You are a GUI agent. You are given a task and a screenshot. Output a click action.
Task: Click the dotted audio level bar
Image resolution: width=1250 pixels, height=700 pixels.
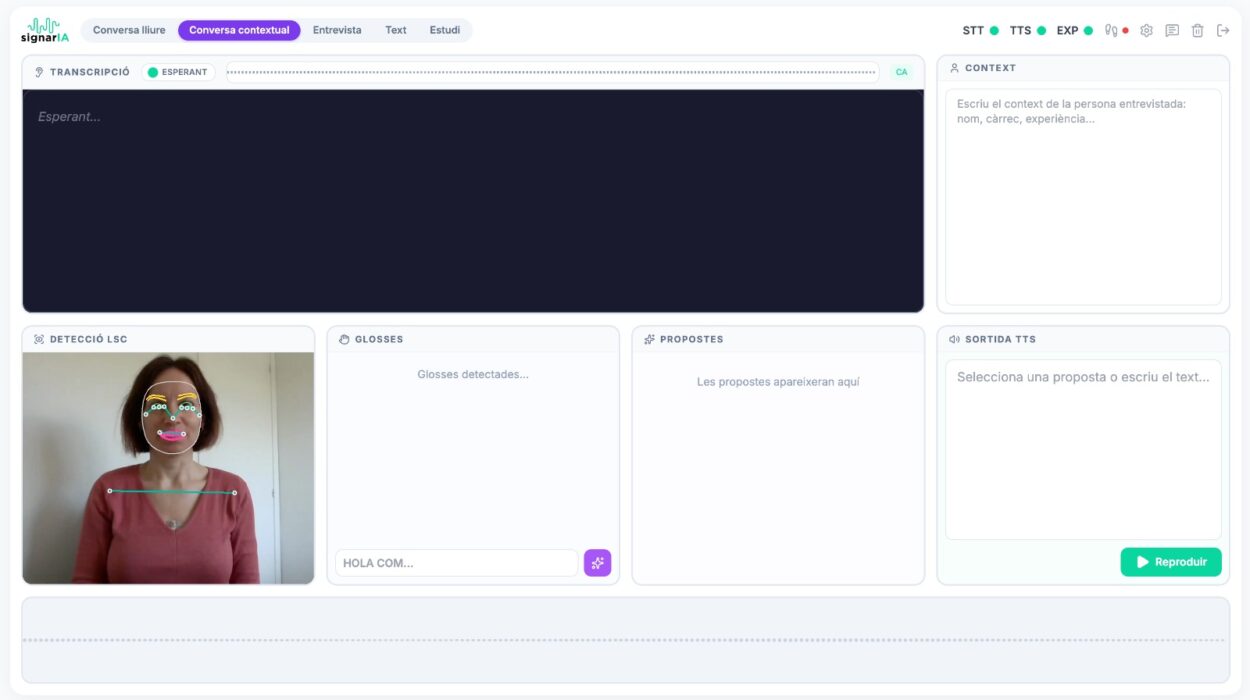[x=551, y=72]
